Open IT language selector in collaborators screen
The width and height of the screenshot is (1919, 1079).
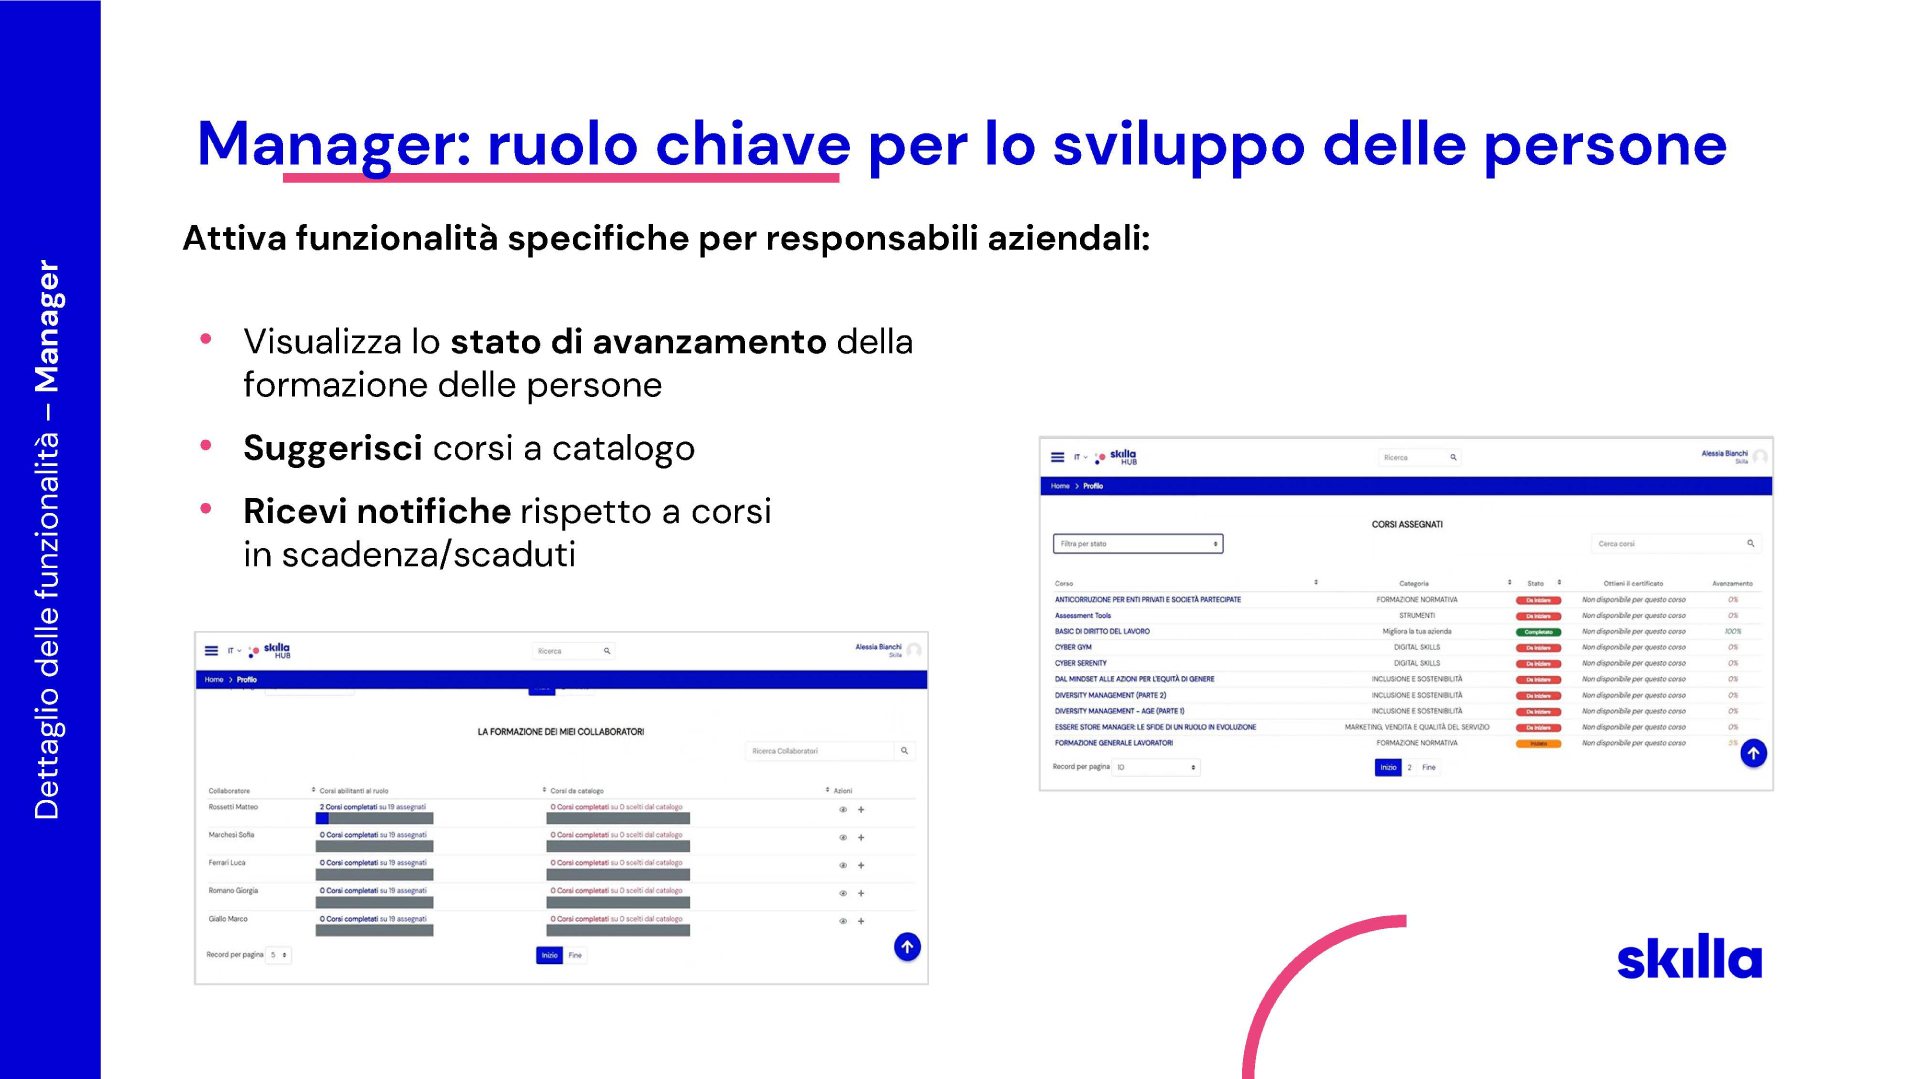coord(233,651)
